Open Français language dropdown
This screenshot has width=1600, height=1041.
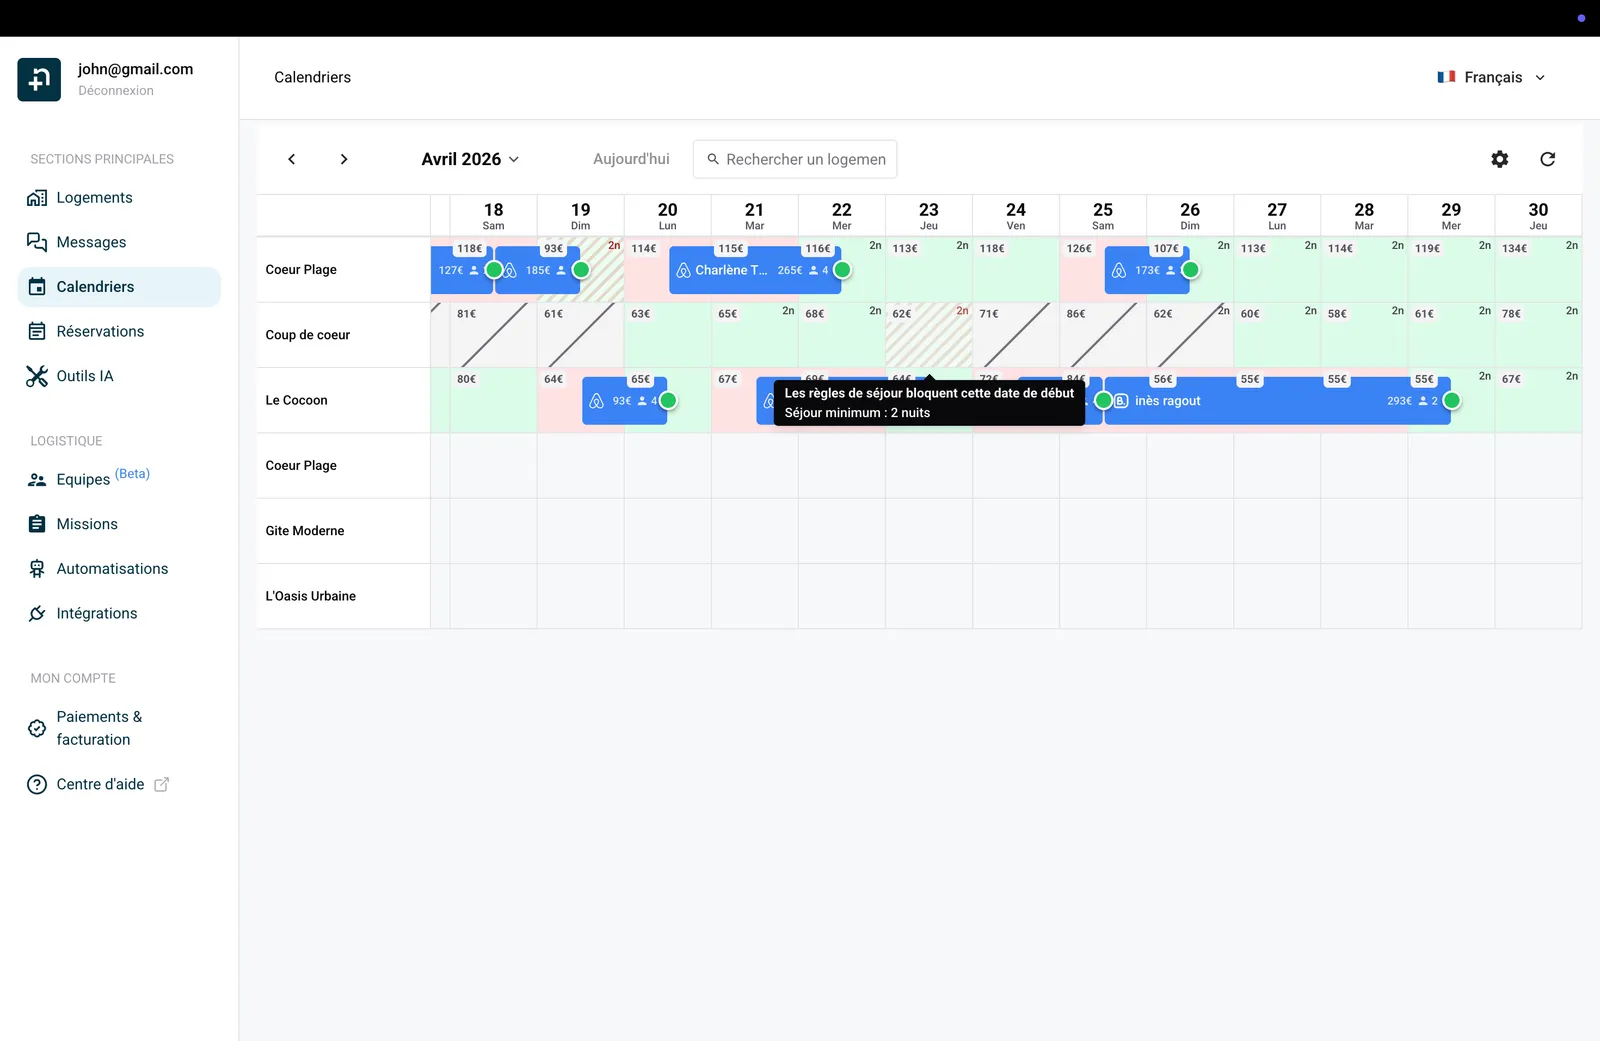1491,77
